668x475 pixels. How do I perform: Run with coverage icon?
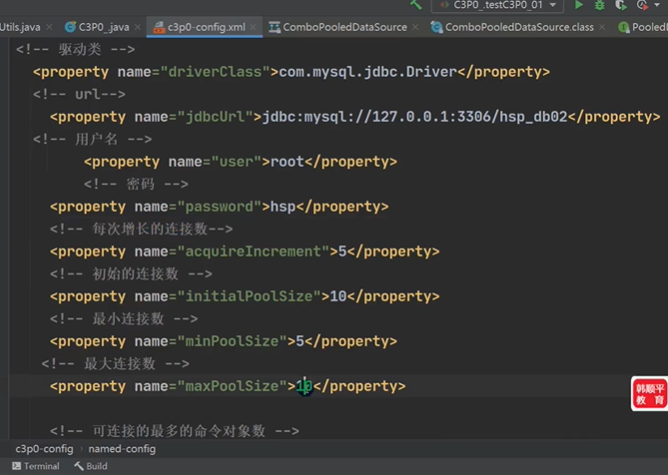tap(620, 5)
